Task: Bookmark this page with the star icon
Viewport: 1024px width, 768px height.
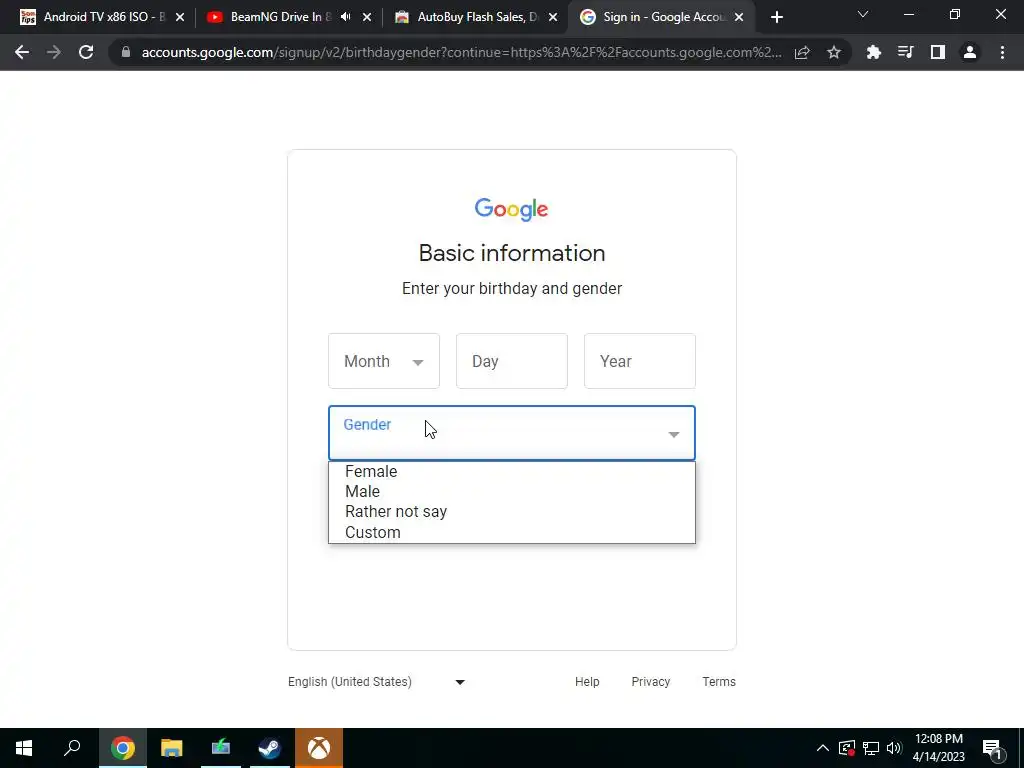Action: pyautogui.click(x=834, y=52)
